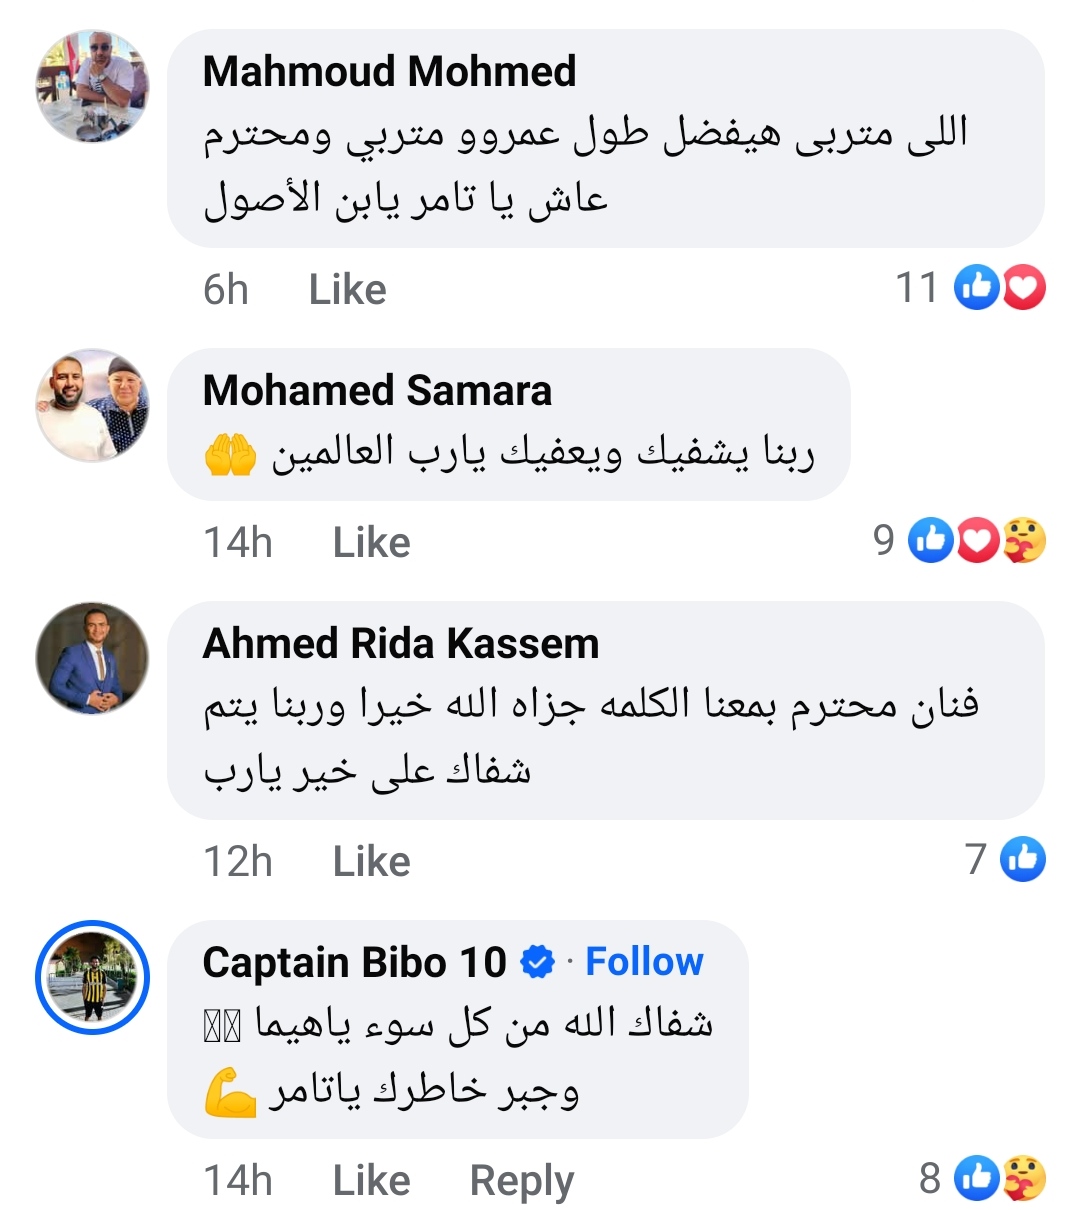The height and width of the screenshot is (1210, 1080).
Task: Like Captain Bibo 10's comment
Action: coord(371,1181)
